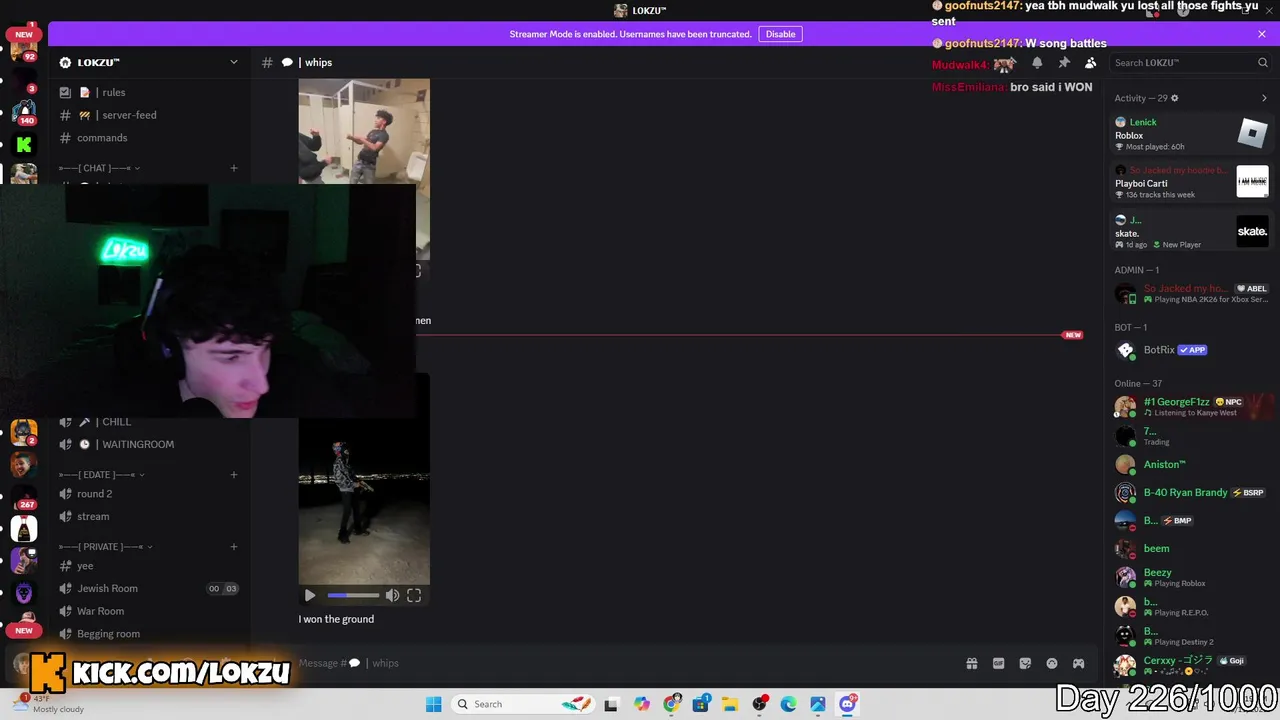Open the server with 140 badge

(24, 110)
